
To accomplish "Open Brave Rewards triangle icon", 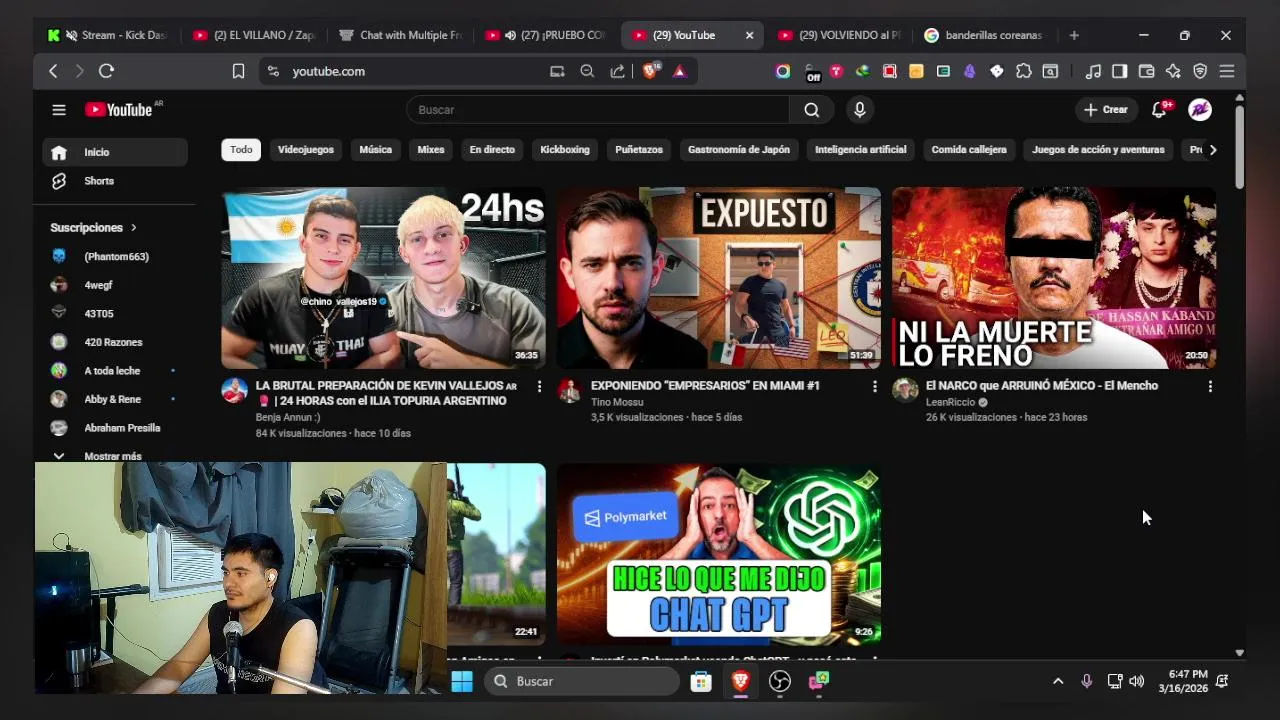I will point(679,71).
